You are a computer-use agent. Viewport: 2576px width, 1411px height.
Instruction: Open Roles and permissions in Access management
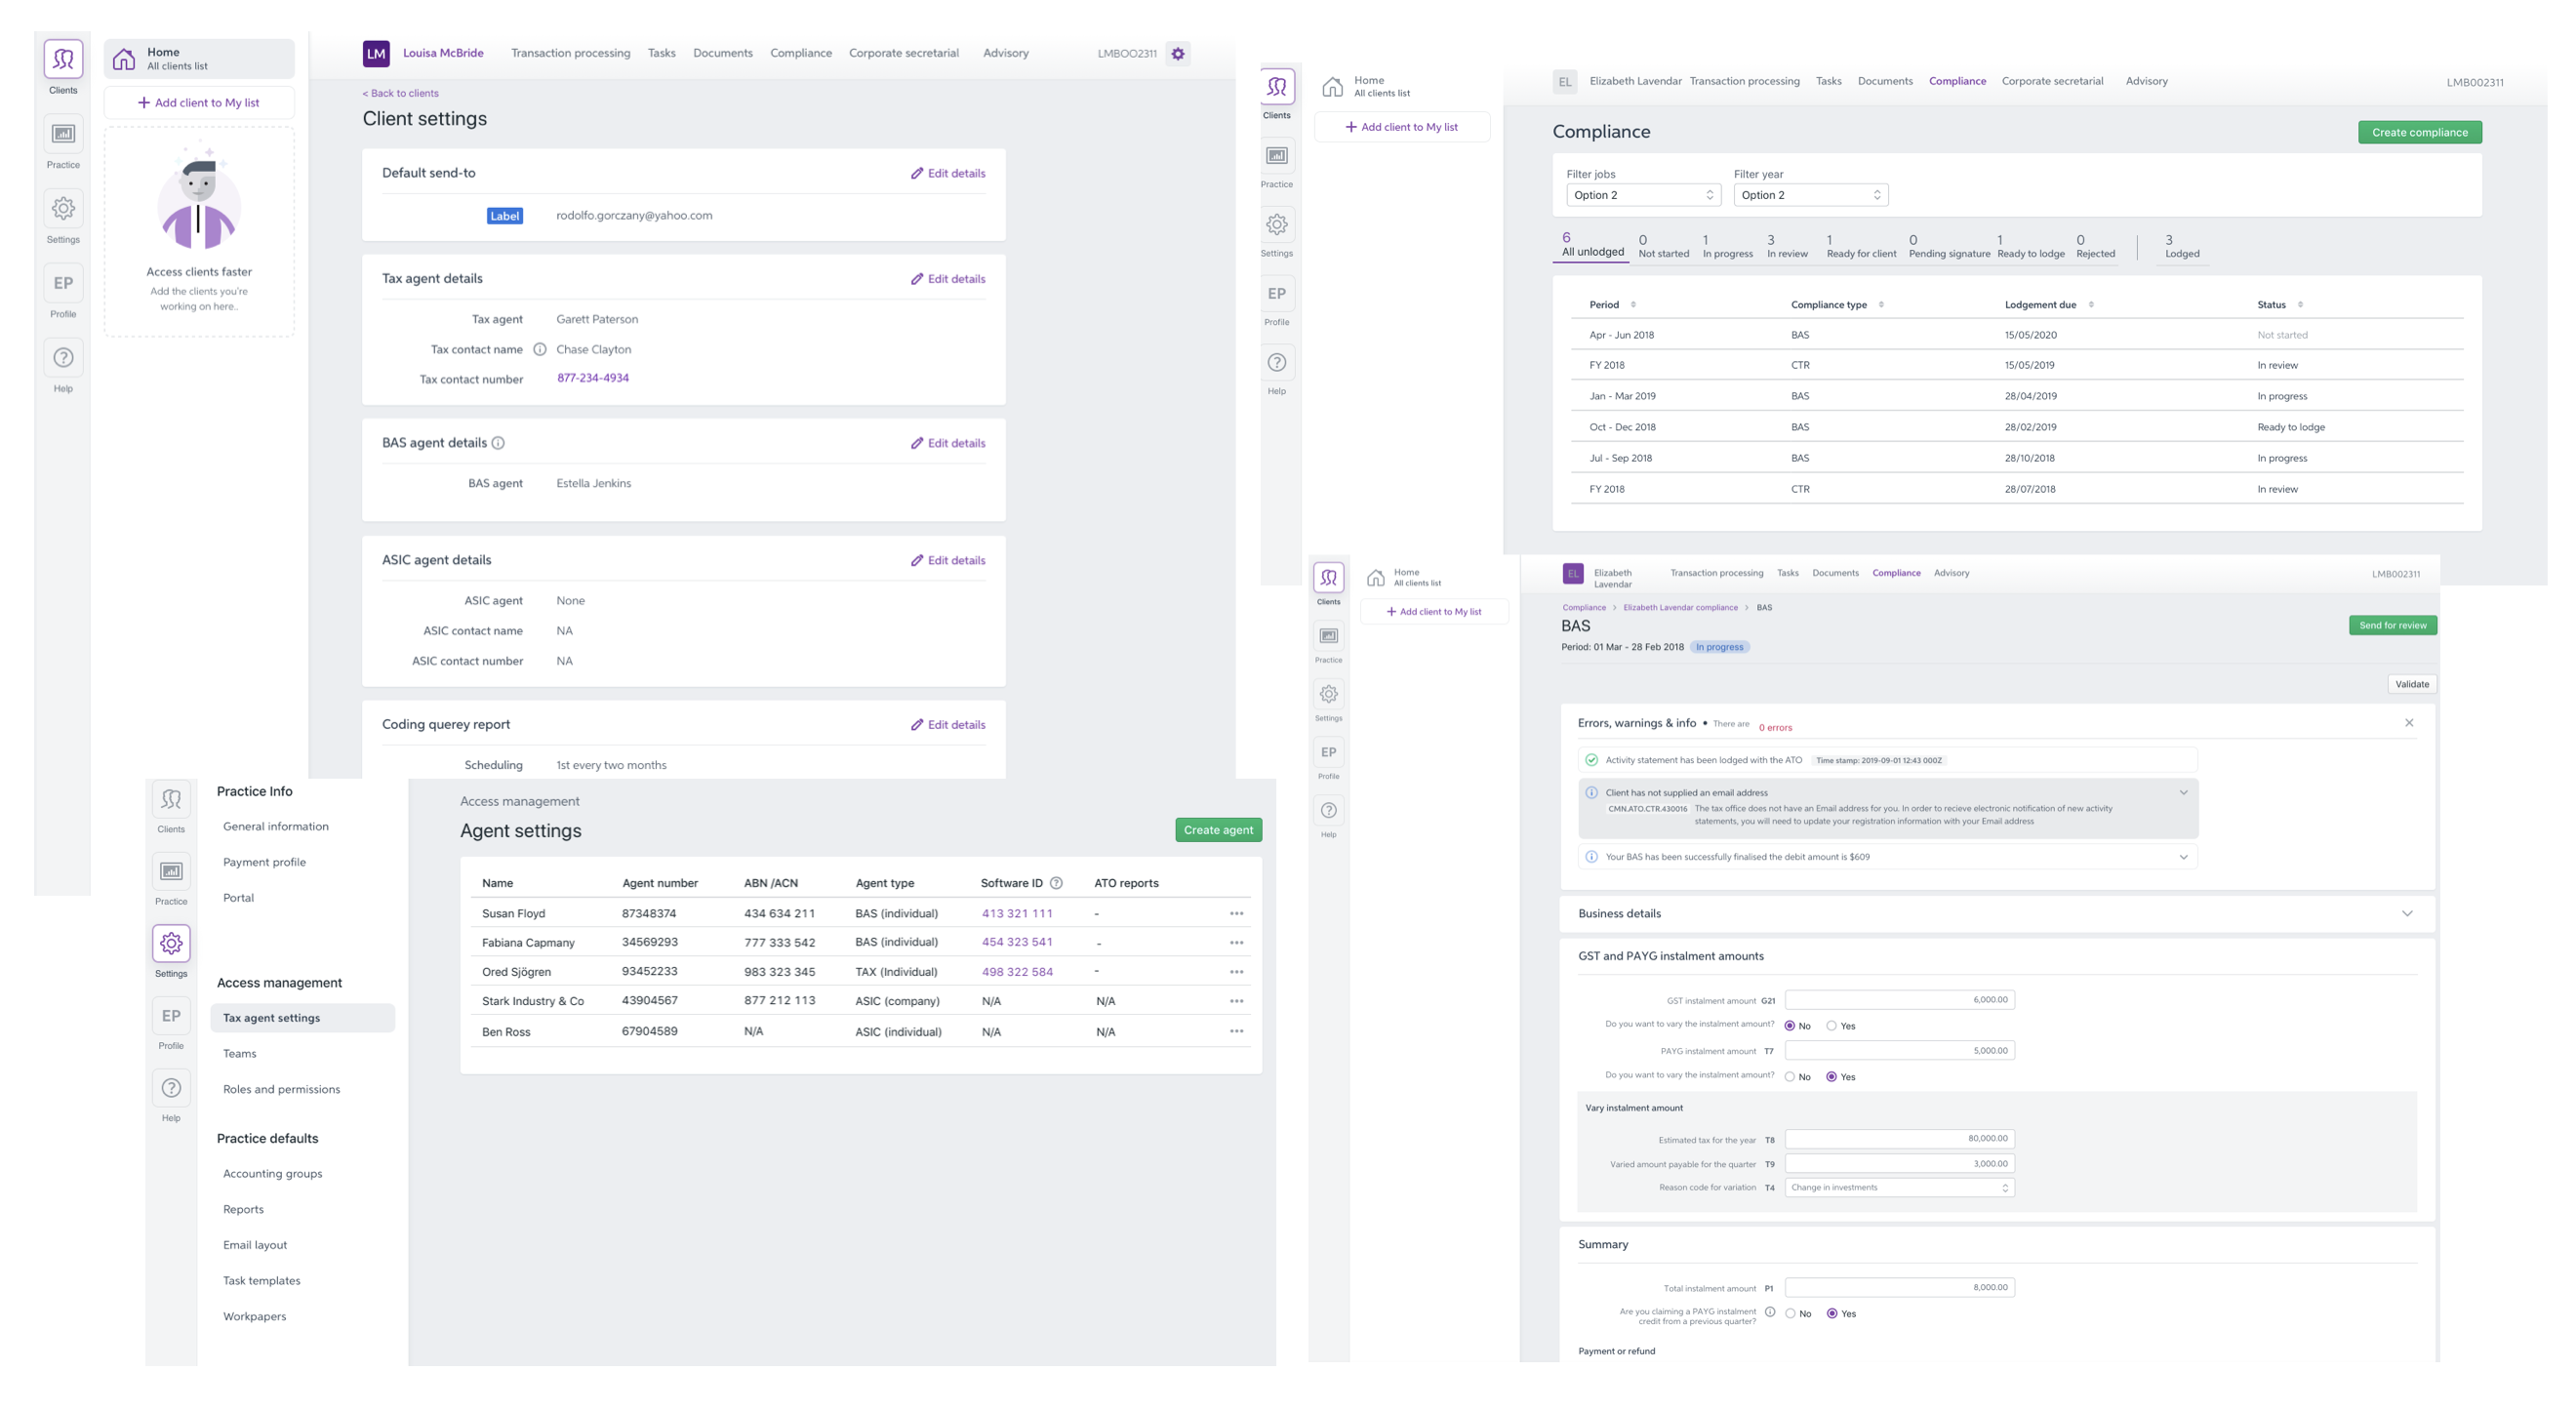281,1089
